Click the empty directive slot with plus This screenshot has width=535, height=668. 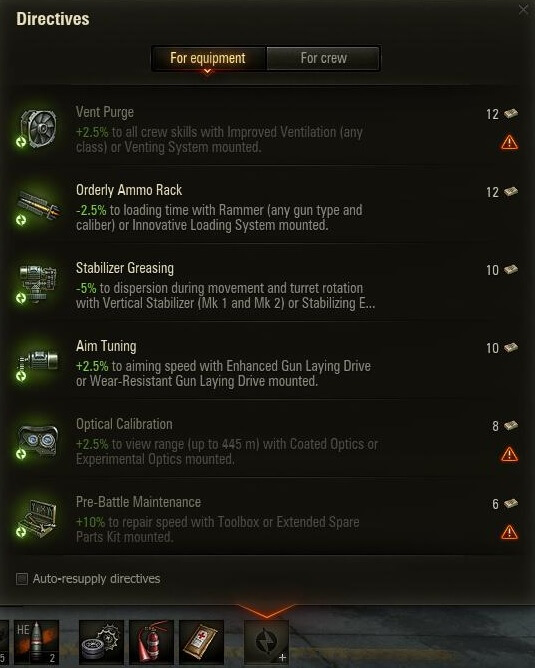(x=266, y=642)
